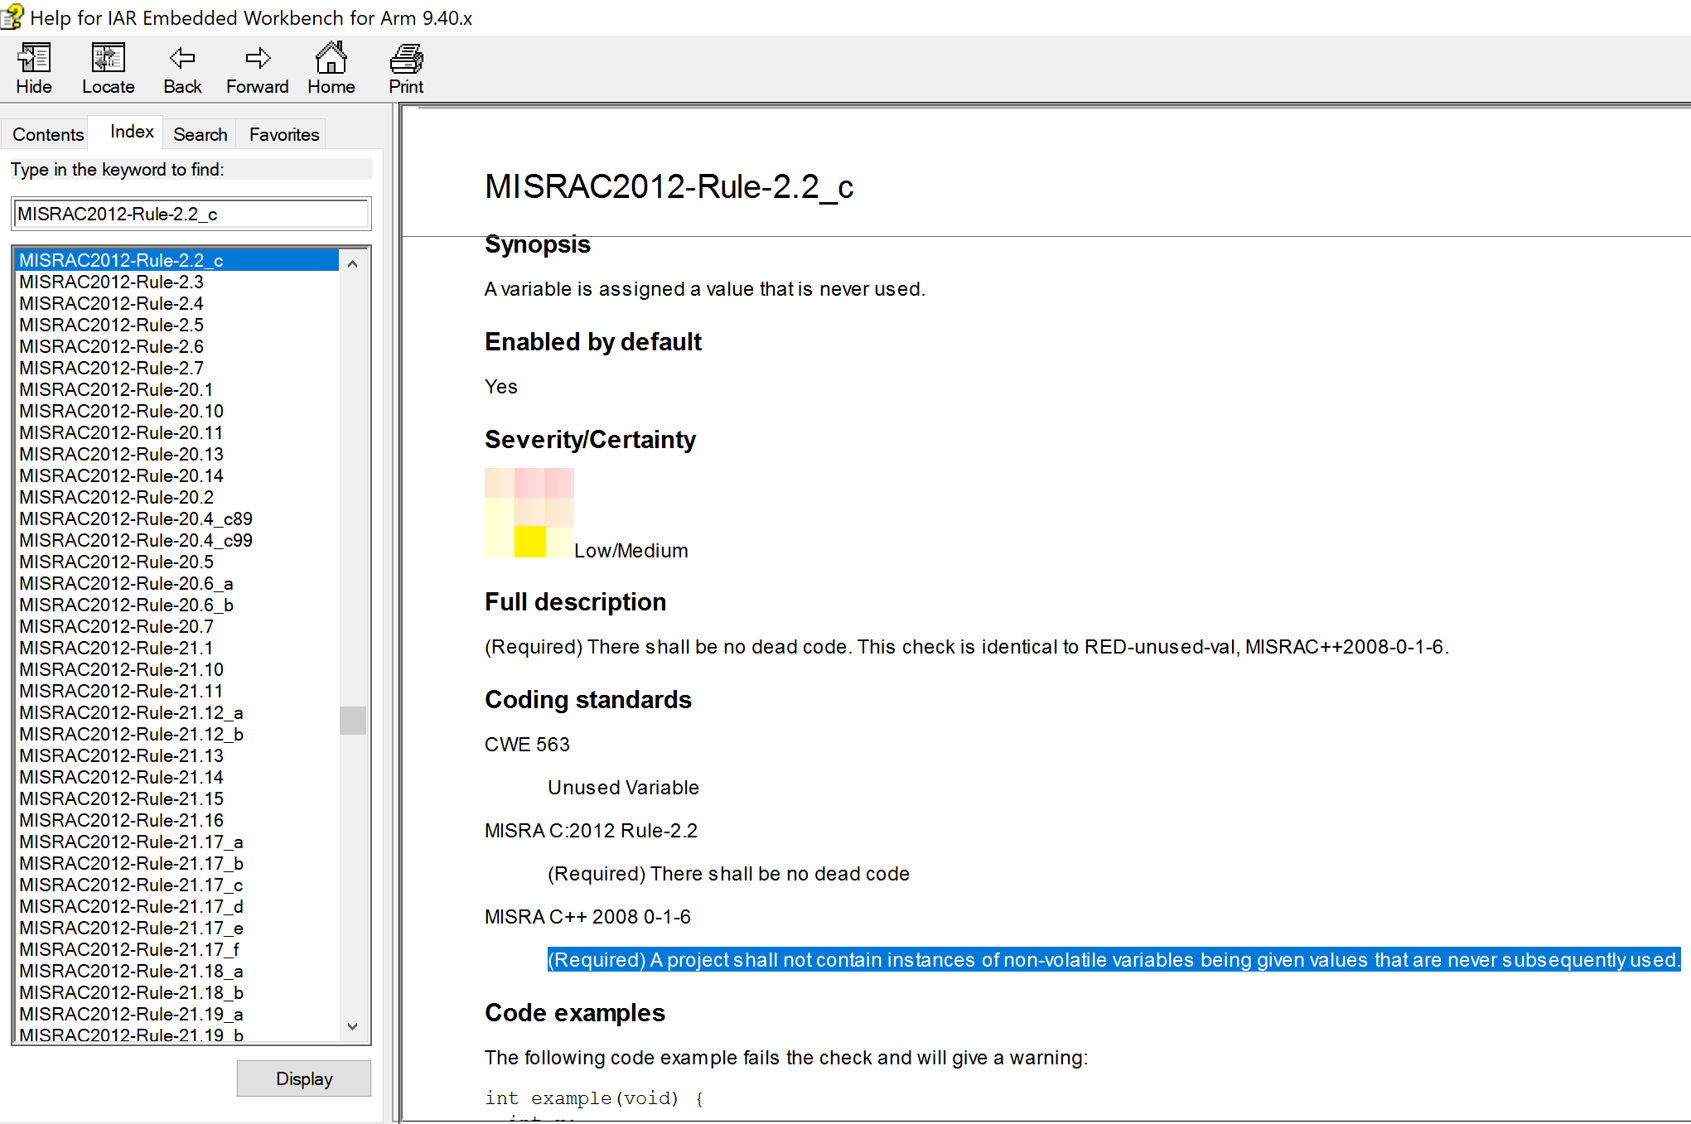Image resolution: width=1691 pixels, height=1124 pixels.
Task: Stay on the Index tab
Action: pyautogui.click(x=129, y=130)
